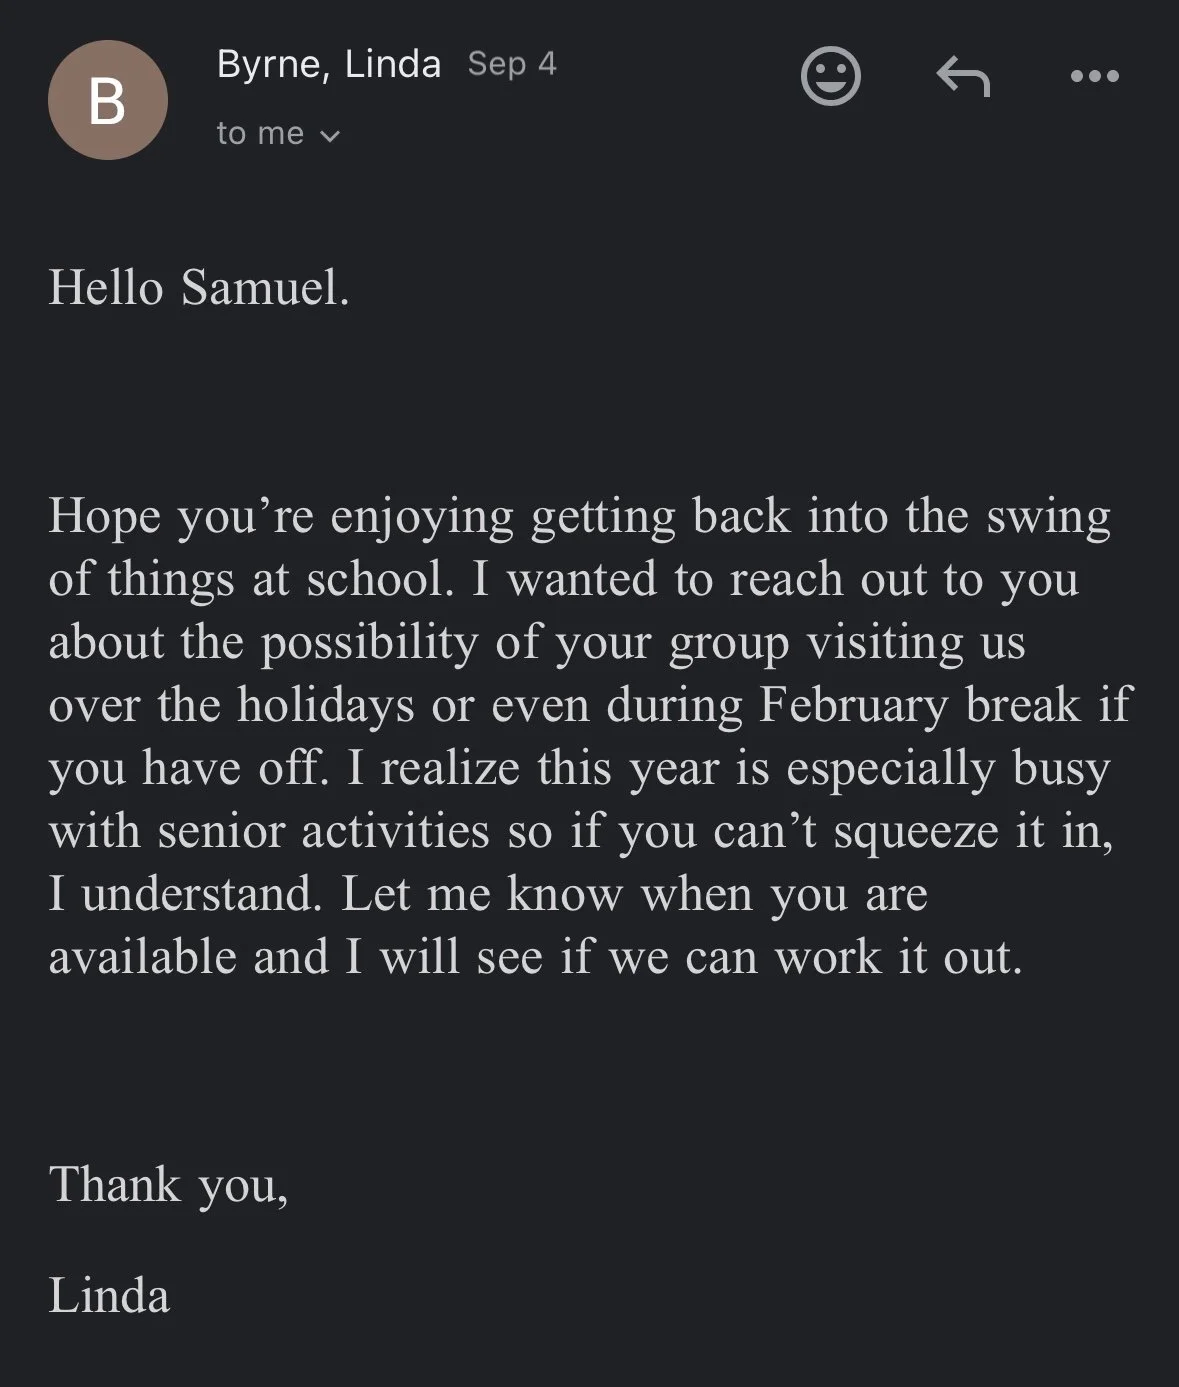The image size is (1179, 1387).
Task: Tap the 'to me' recipient text
Action: [260, 133]
